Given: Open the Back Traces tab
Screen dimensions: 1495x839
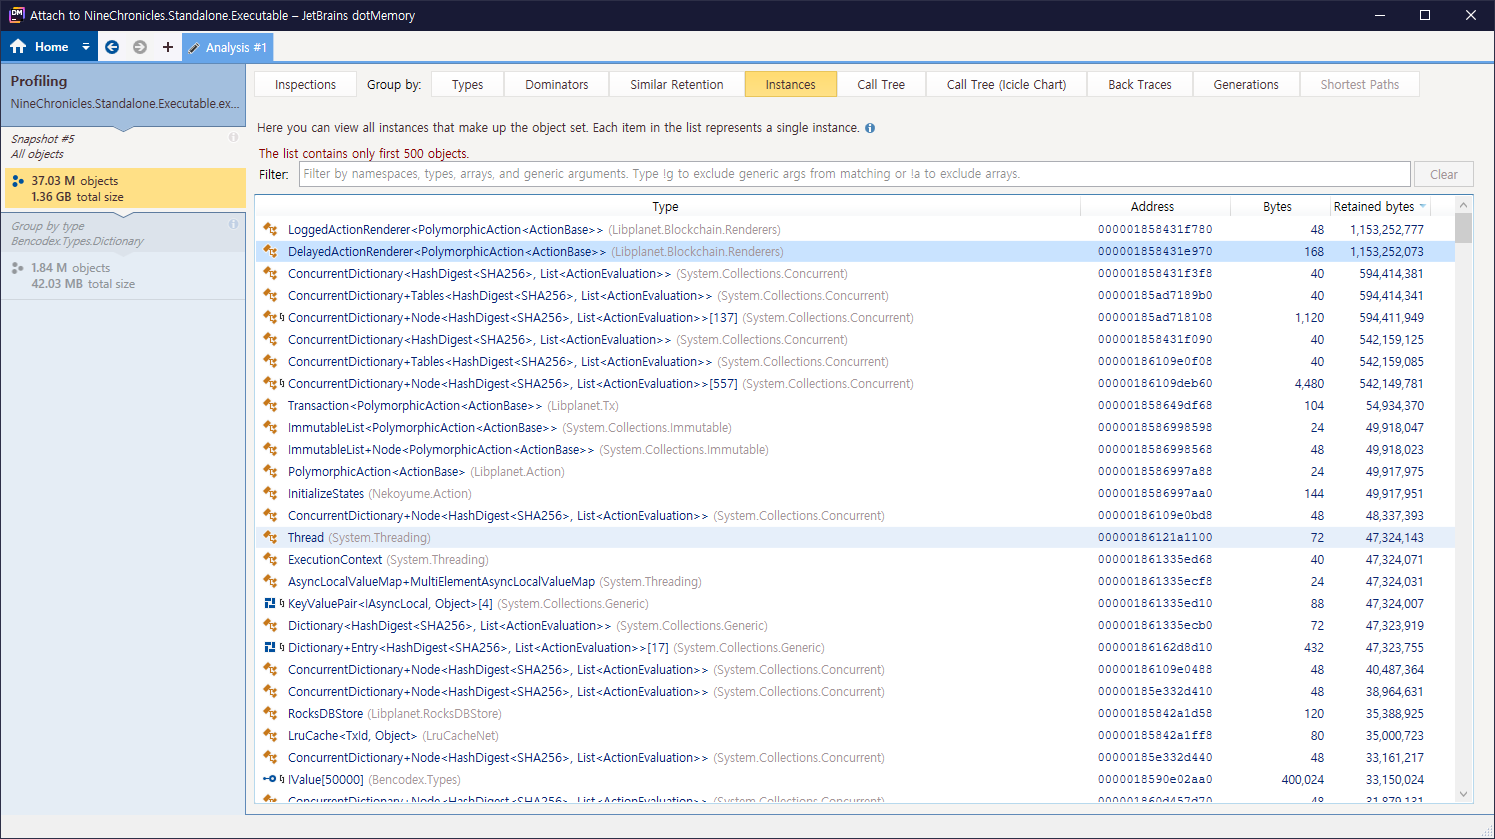Looking at the screenshot, I should coord(1139,85).
